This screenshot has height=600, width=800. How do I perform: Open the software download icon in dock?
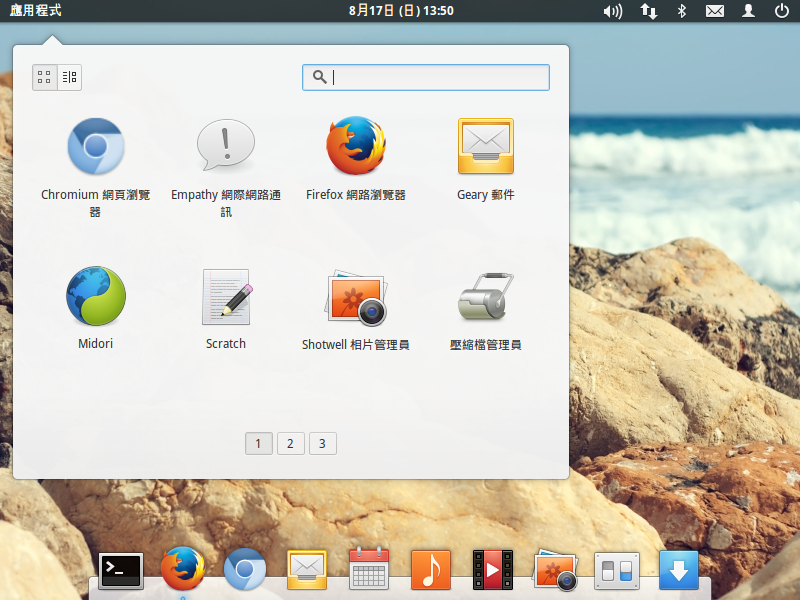click(679, 570)
